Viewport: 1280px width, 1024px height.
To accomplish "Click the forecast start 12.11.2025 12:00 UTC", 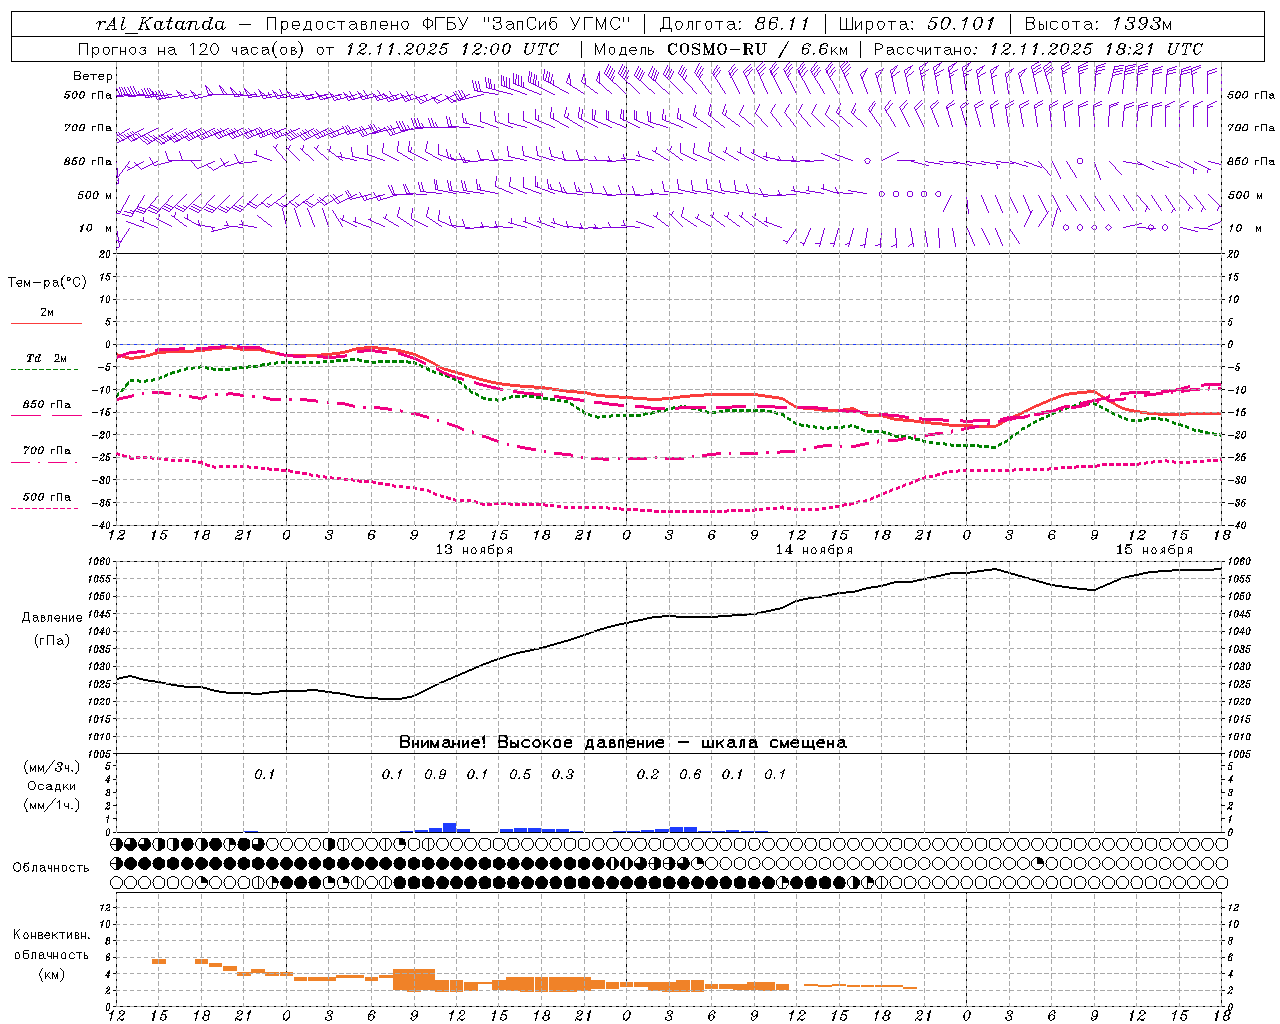I will point(452,49).
